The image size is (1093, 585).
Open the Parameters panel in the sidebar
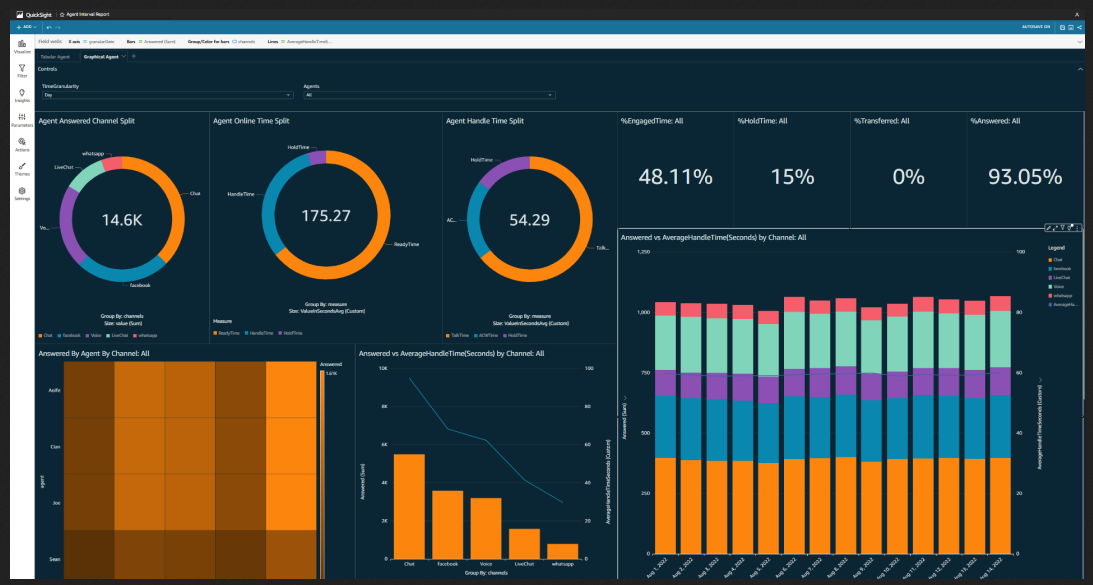22,121
